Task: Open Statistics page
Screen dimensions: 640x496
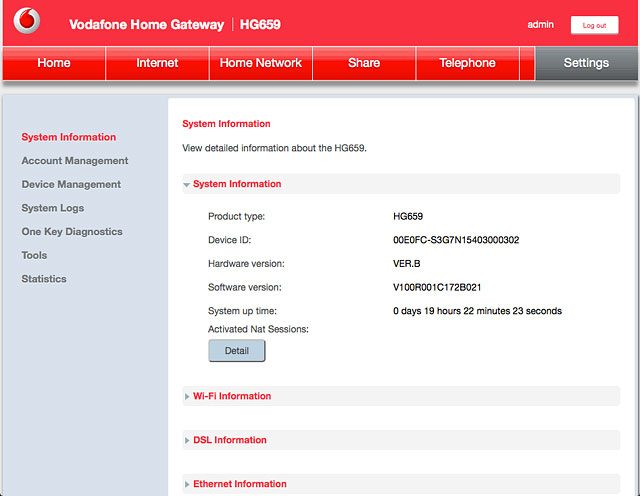Action: click(44, 279)
